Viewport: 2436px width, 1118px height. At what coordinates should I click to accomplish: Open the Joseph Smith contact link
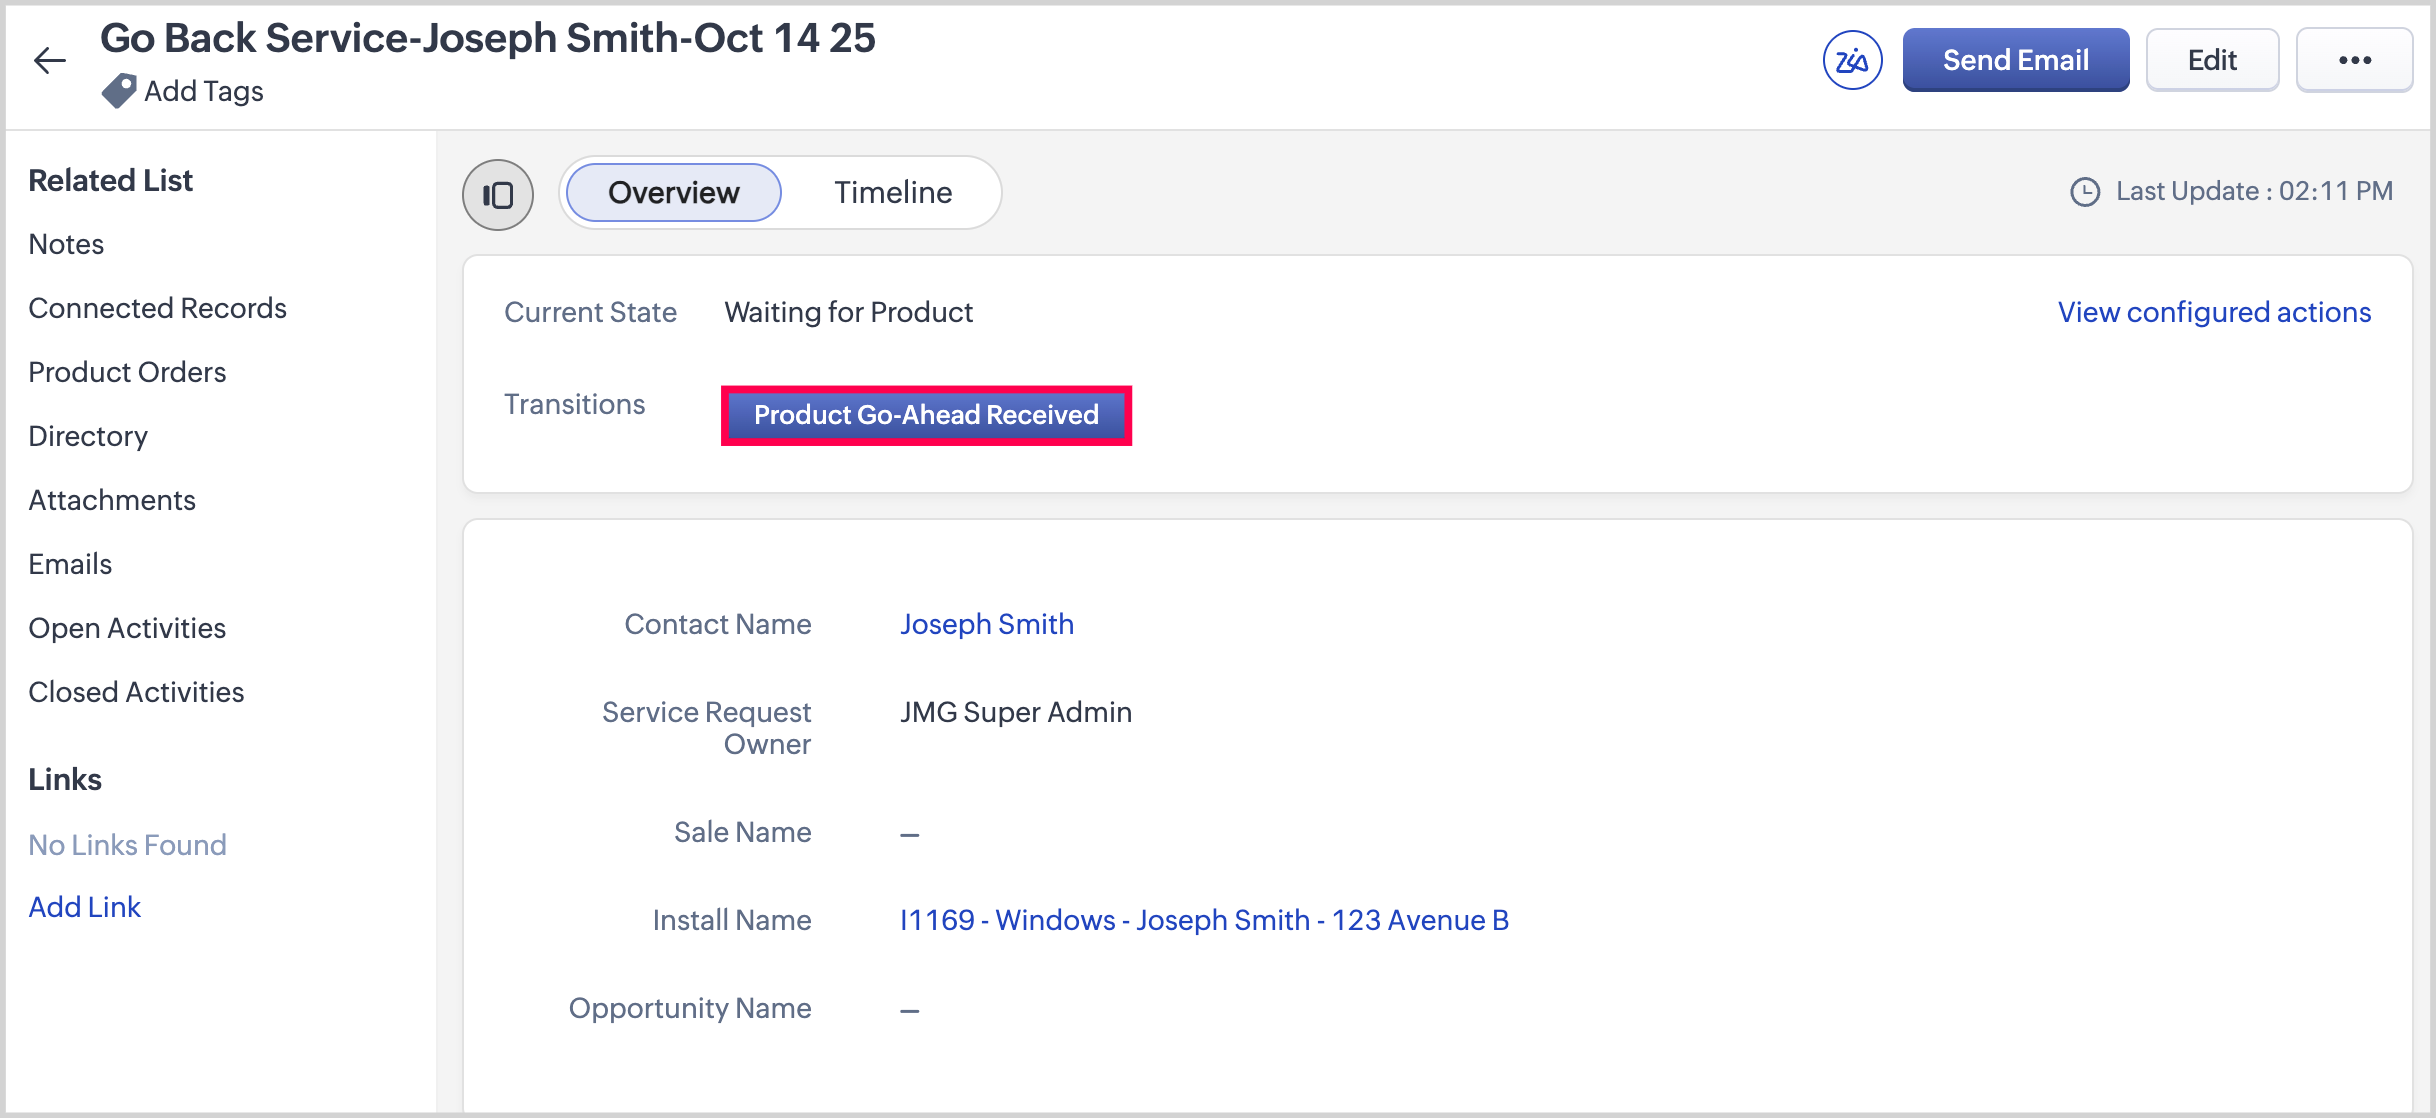(x=986, y=625)
